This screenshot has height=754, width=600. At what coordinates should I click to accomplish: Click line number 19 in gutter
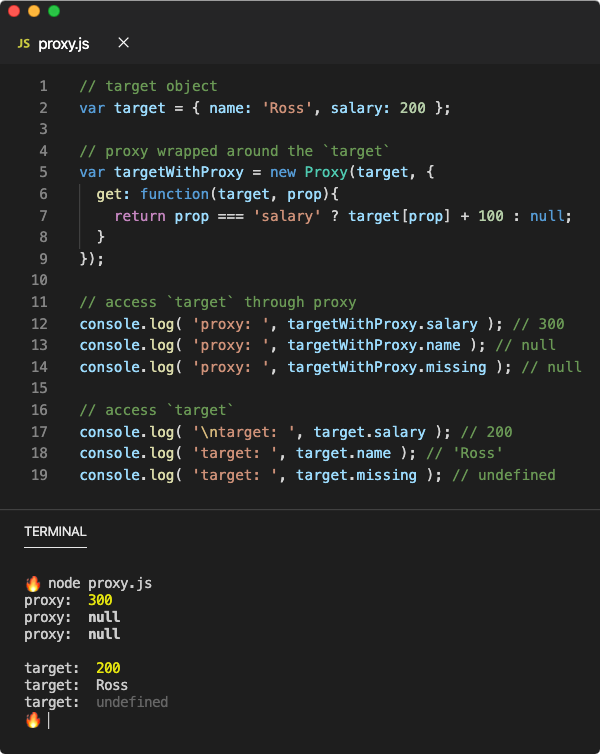[39, 475]
